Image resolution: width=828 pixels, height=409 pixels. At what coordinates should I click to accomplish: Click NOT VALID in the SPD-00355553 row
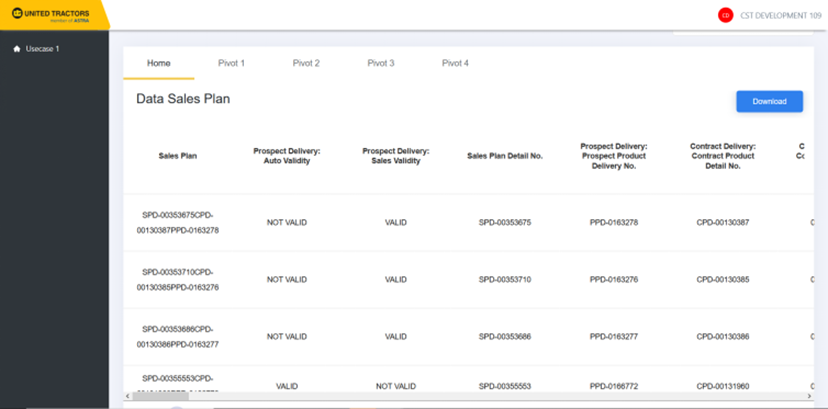pos(396,386)
